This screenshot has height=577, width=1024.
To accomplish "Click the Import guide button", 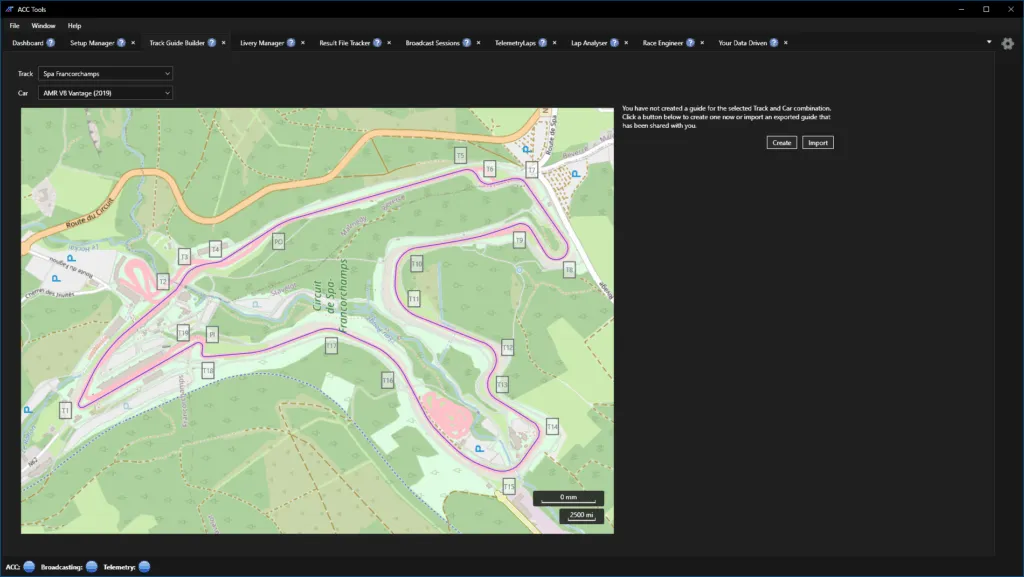I will [x=818, y=143].
